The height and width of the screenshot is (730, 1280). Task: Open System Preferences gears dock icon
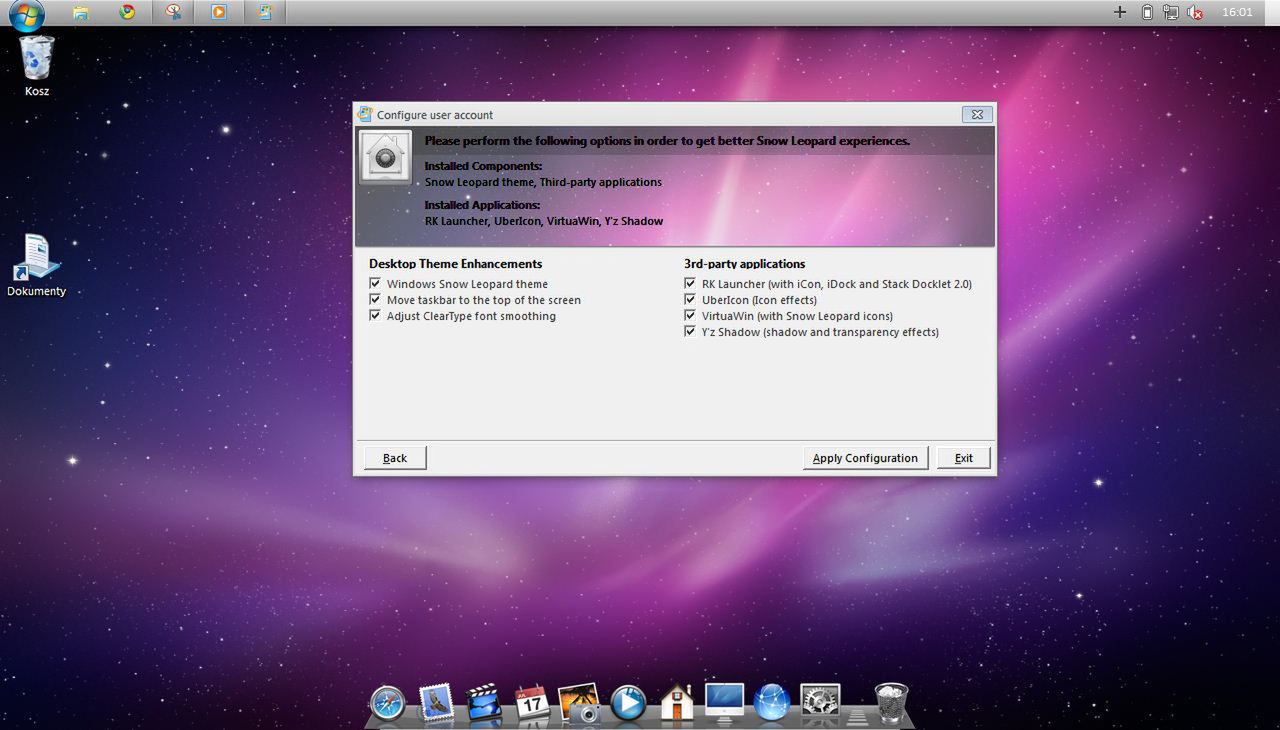coord(820,703)
